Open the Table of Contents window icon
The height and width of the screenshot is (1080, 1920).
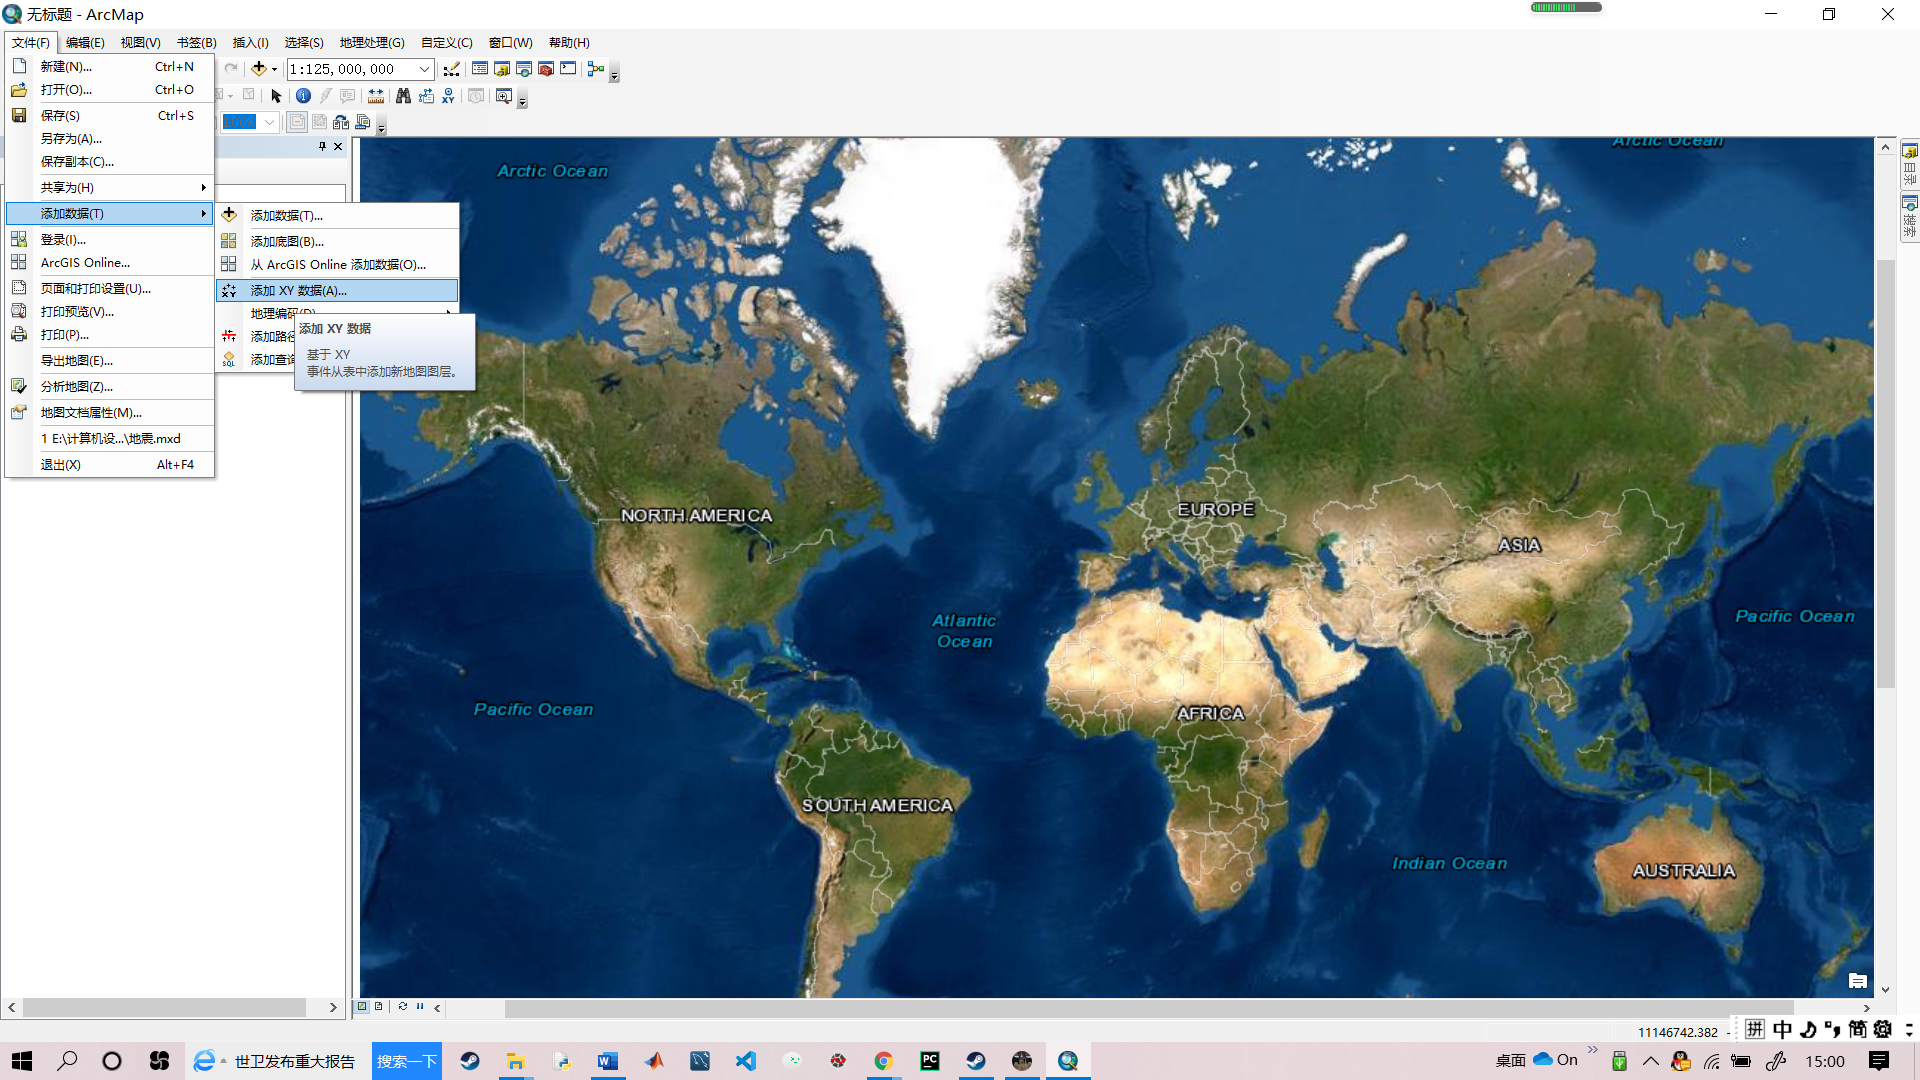point(480,69)
